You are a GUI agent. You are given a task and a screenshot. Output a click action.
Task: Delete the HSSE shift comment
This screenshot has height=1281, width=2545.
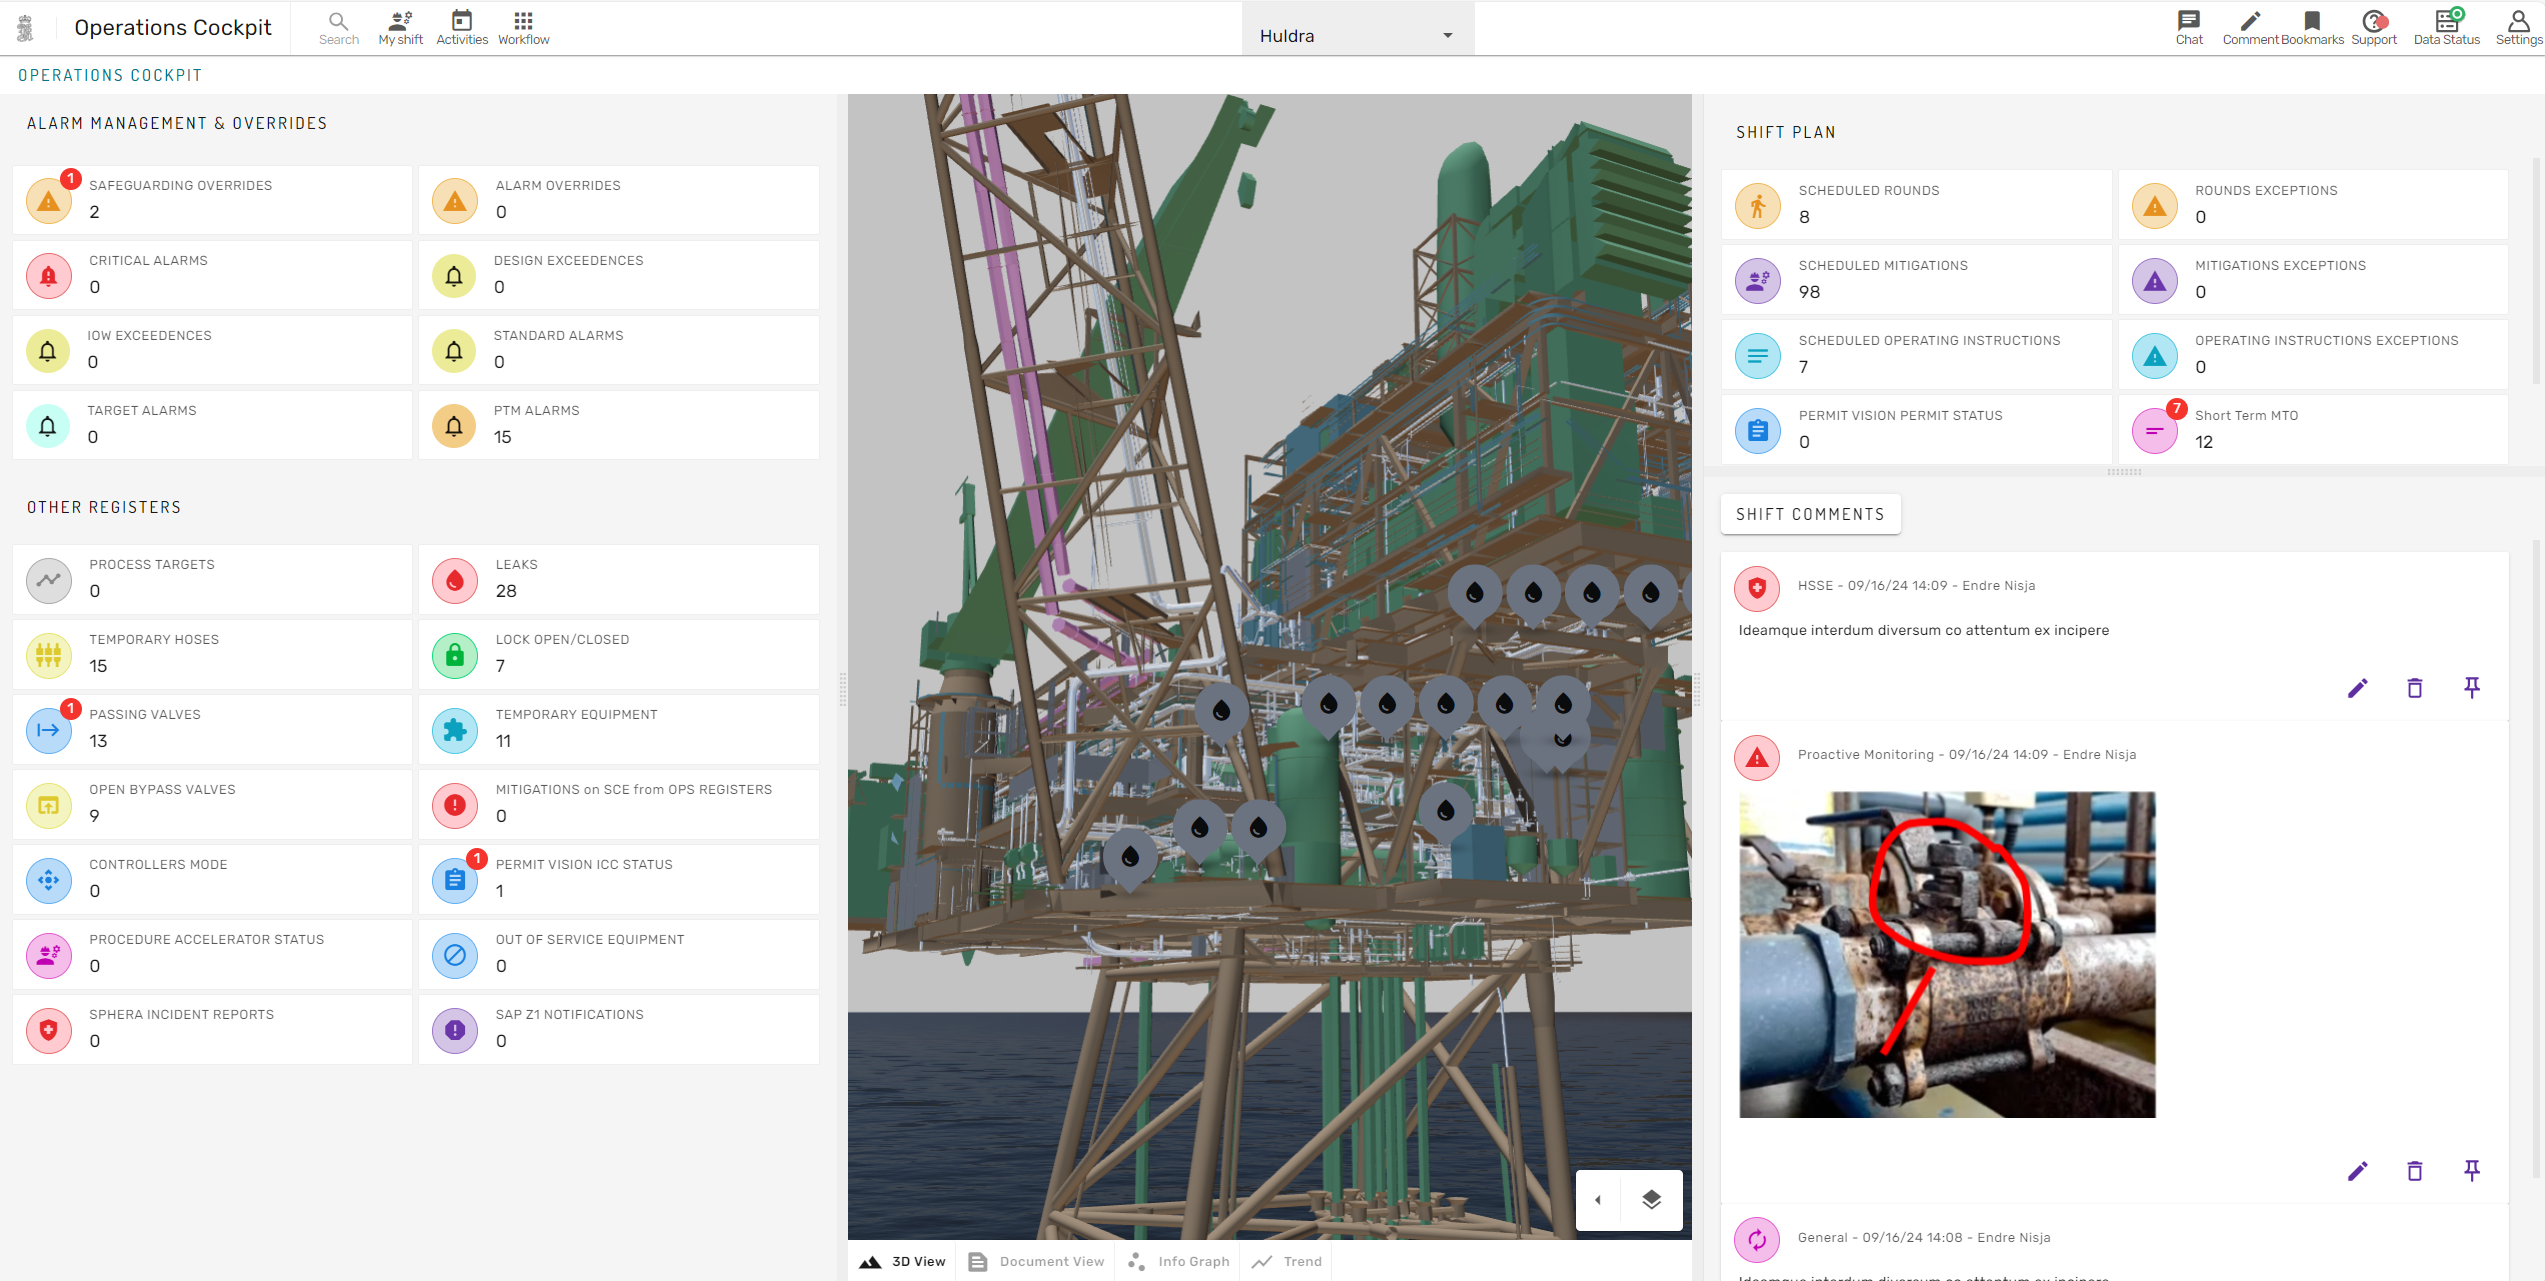[x=2414, y=688]
